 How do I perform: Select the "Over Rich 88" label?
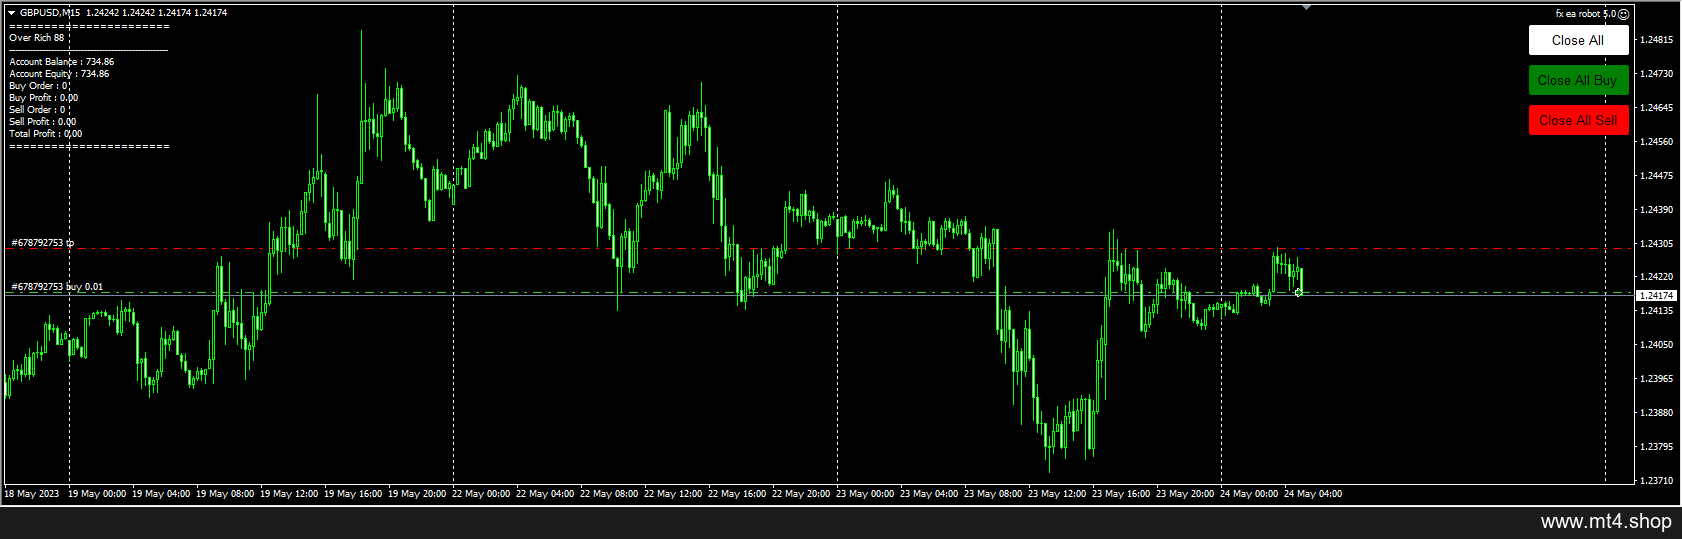36,38
